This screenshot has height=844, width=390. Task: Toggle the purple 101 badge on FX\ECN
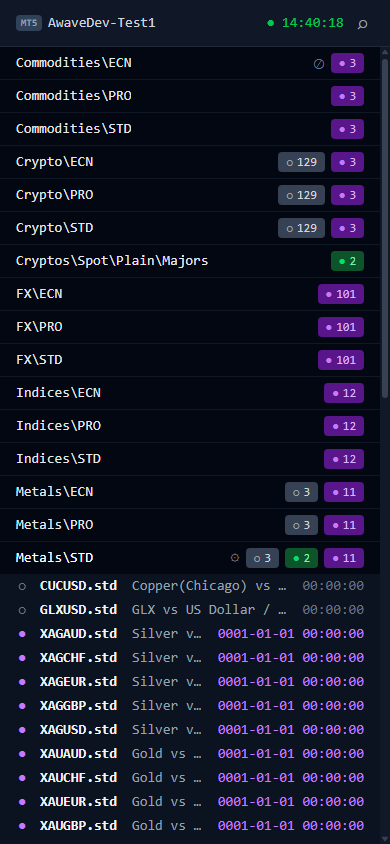click(341, 294)
